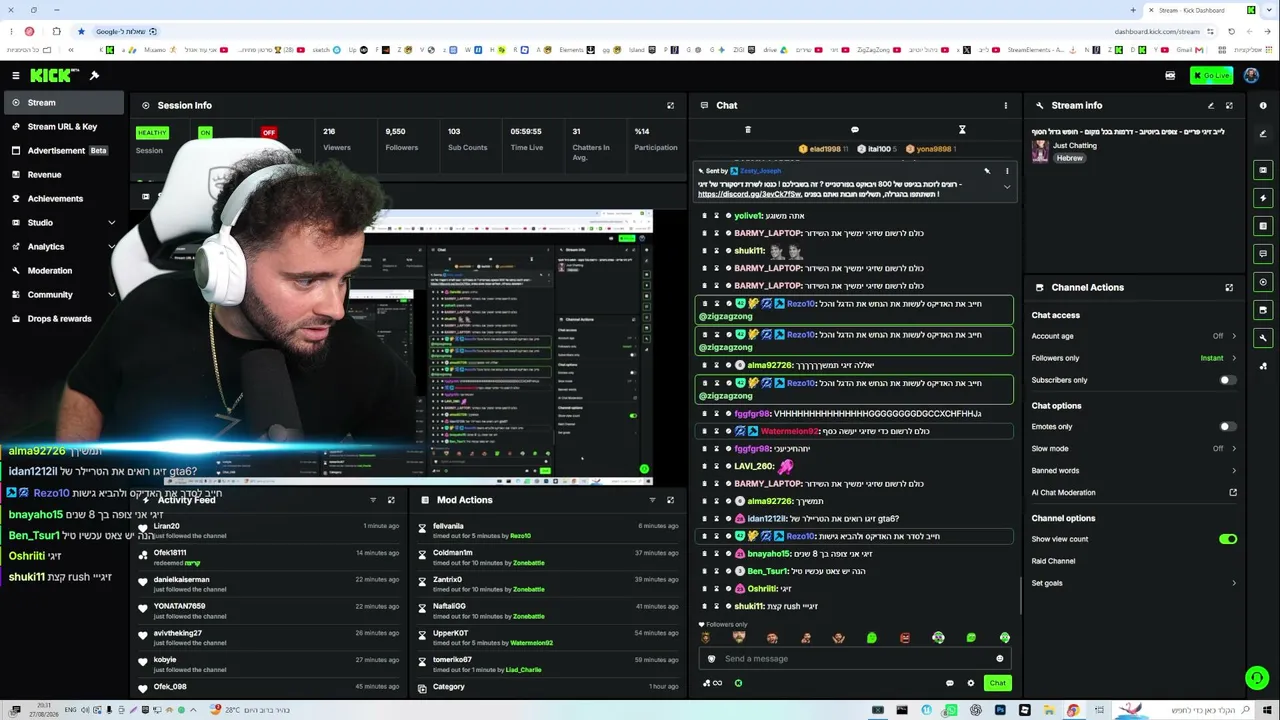The width and height of the screenshot is (1280, 720).
Task: Click Raid Channel
Action: (x=1054, y=562)
